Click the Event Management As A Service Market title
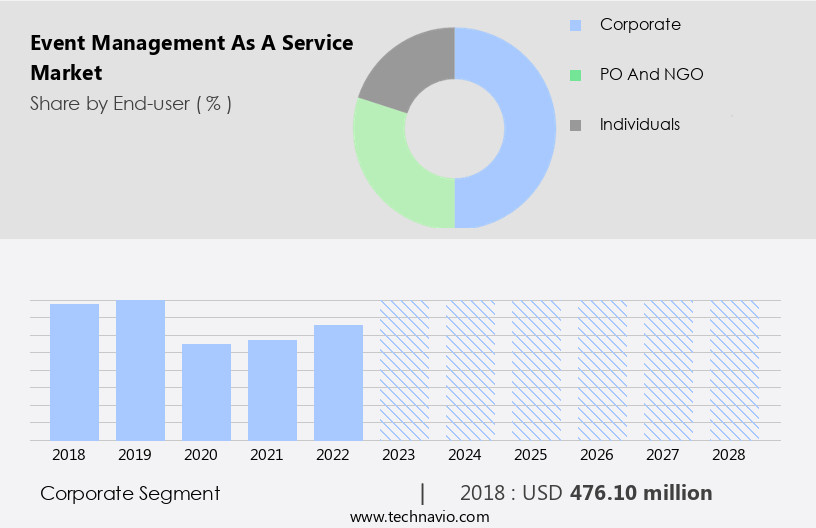This screenshot has width=816, height=528. (x=191, y=58)
